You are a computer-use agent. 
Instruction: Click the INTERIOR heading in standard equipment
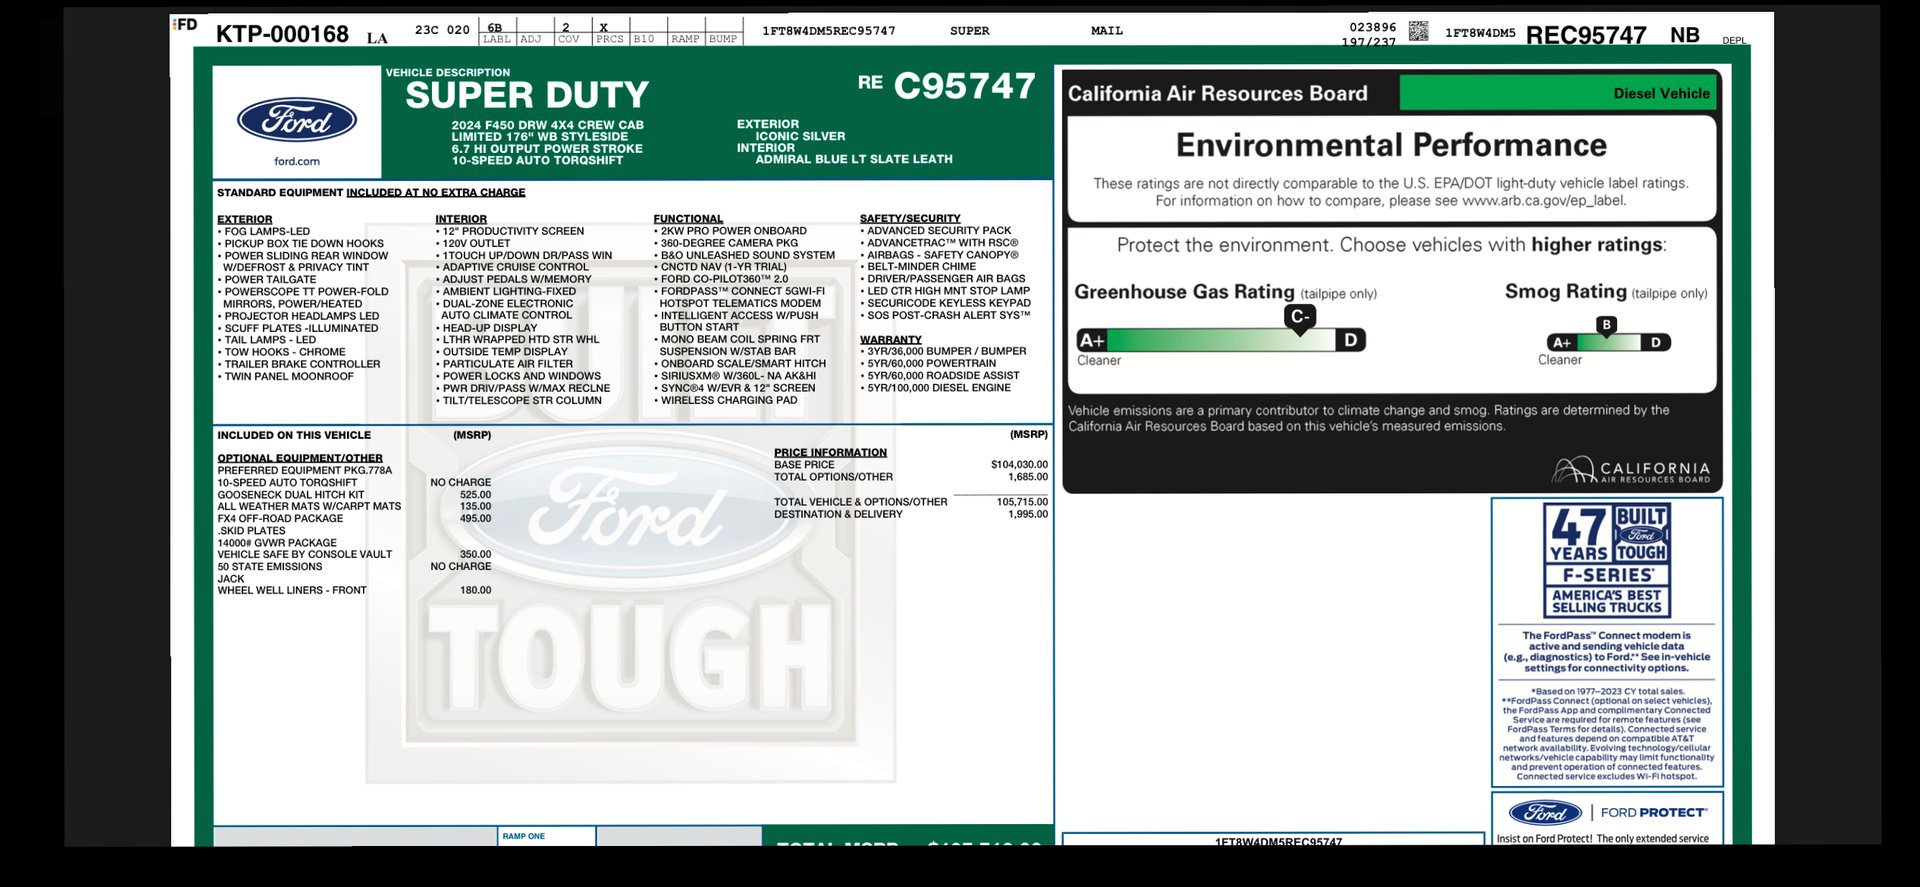tap(461, 219)
